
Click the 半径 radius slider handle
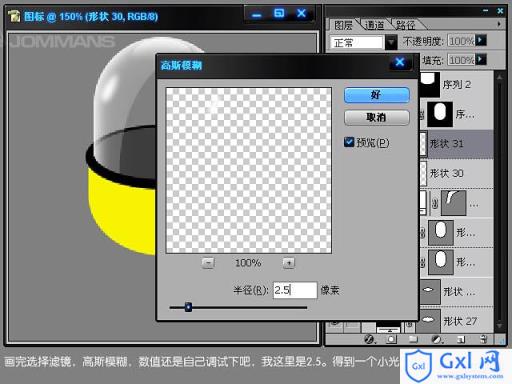pyautogui.click(x=188, y=307)
